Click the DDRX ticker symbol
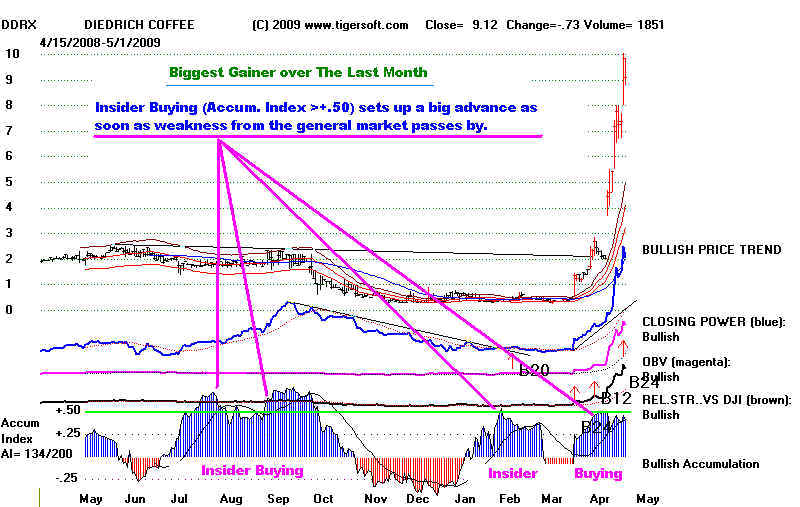Image resolution: width=800 pixels, height=507 pixels. click(x=19, y=24)
